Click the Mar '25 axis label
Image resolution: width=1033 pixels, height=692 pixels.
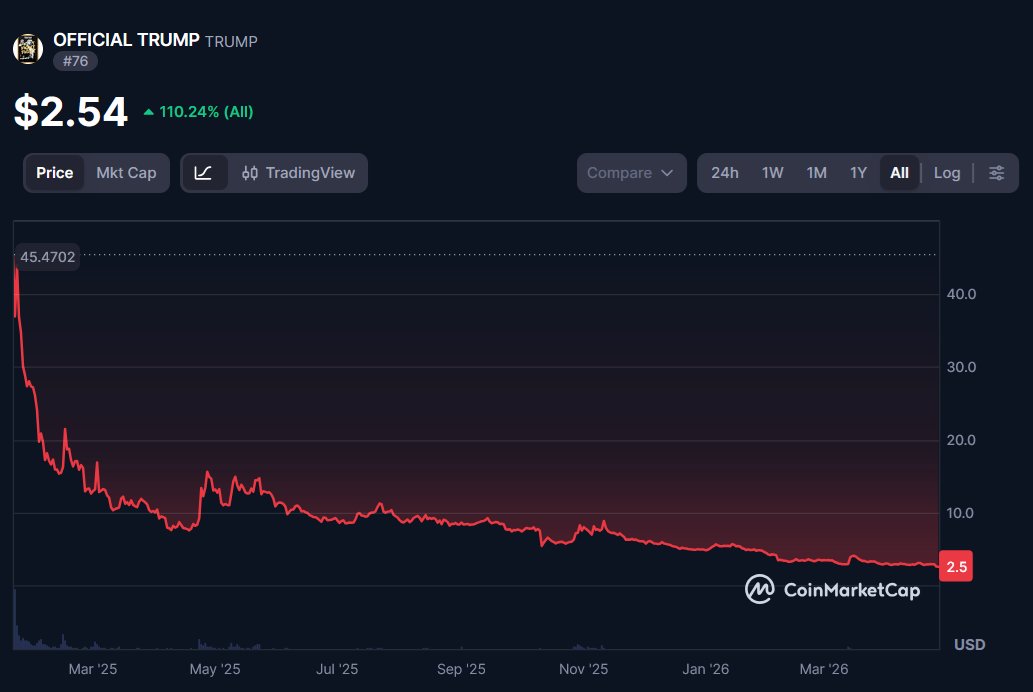click(93, 669)
